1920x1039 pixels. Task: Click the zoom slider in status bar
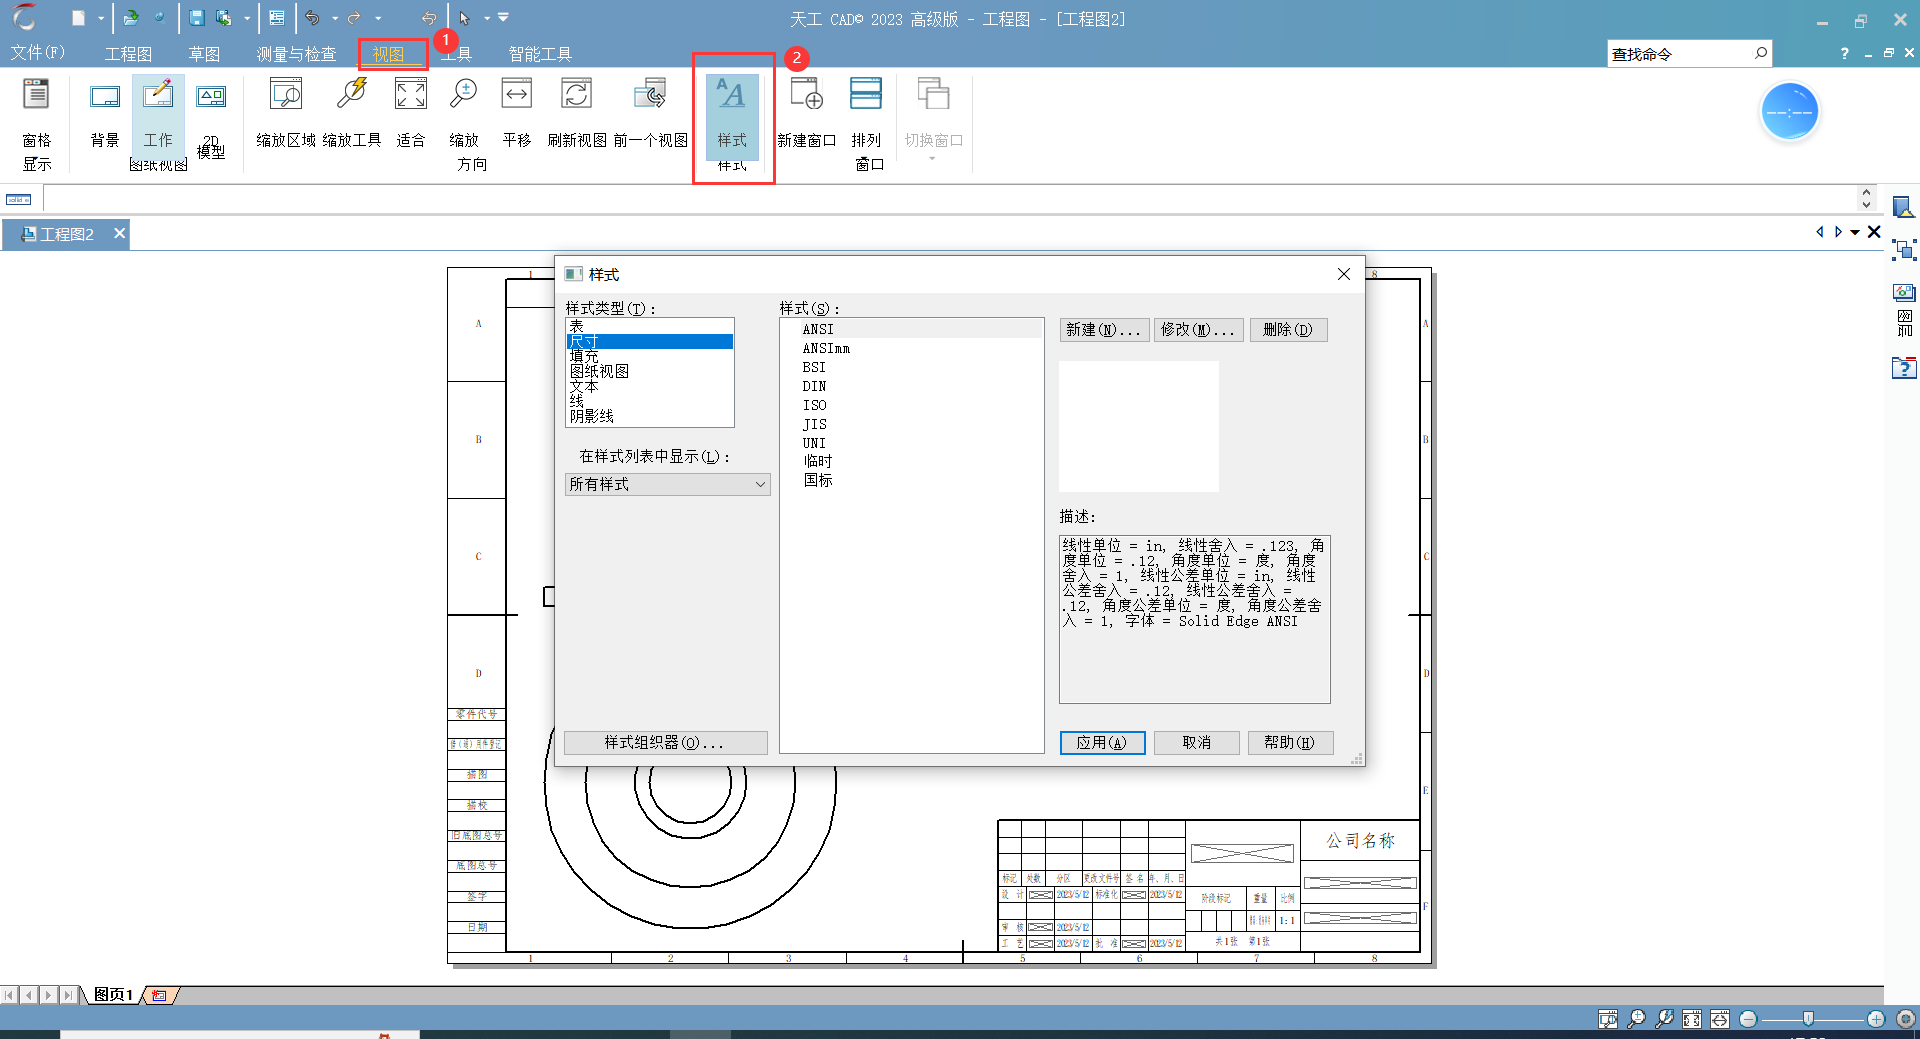[1808, 1019]
